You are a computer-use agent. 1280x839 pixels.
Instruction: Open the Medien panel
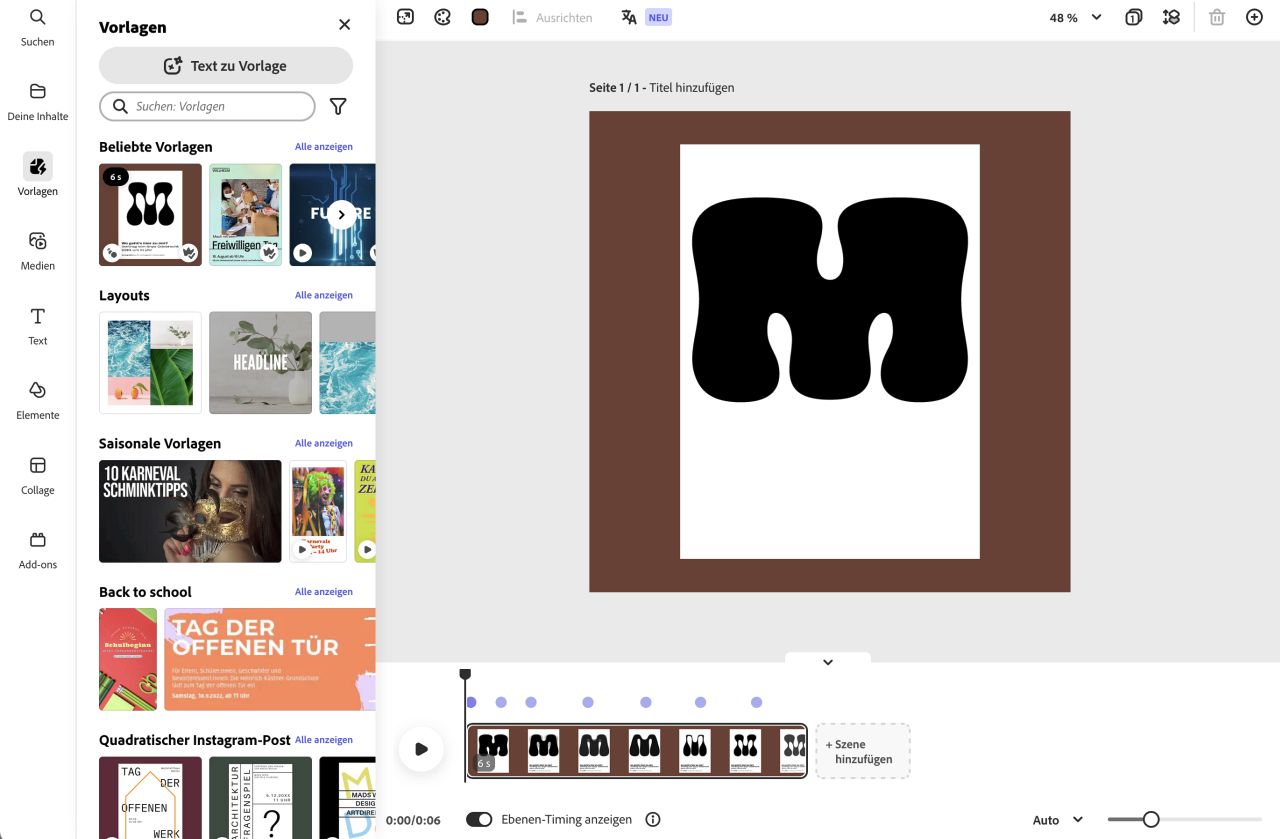coord(37,250)
